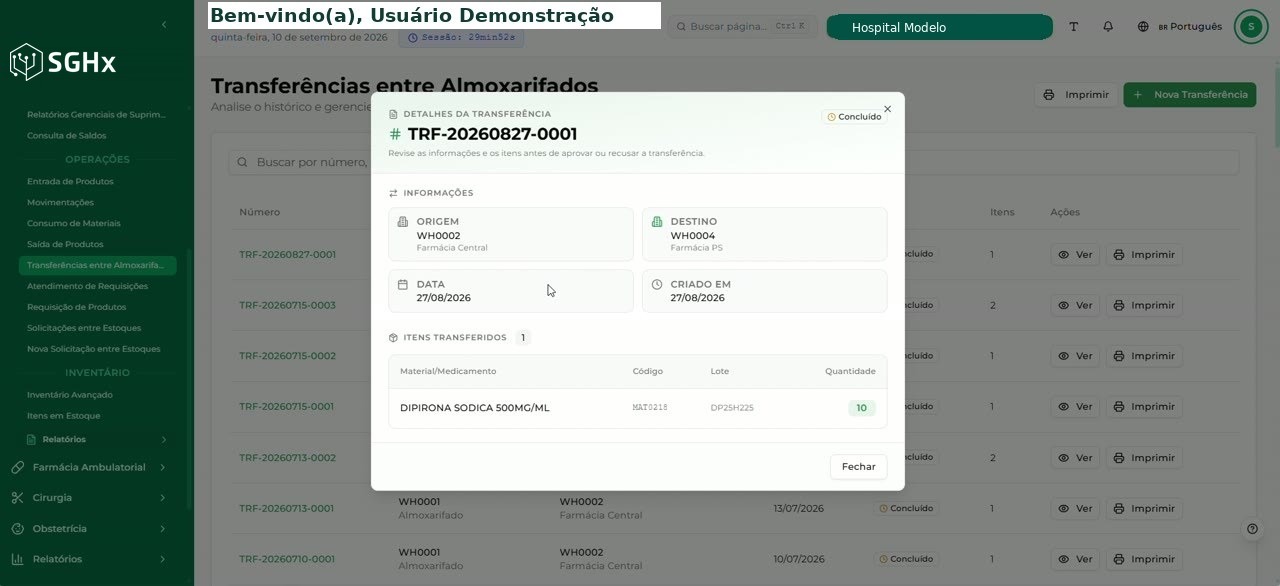
Task: Click the Cirurgia scissors icon
Action: click(x=17, y=498)
